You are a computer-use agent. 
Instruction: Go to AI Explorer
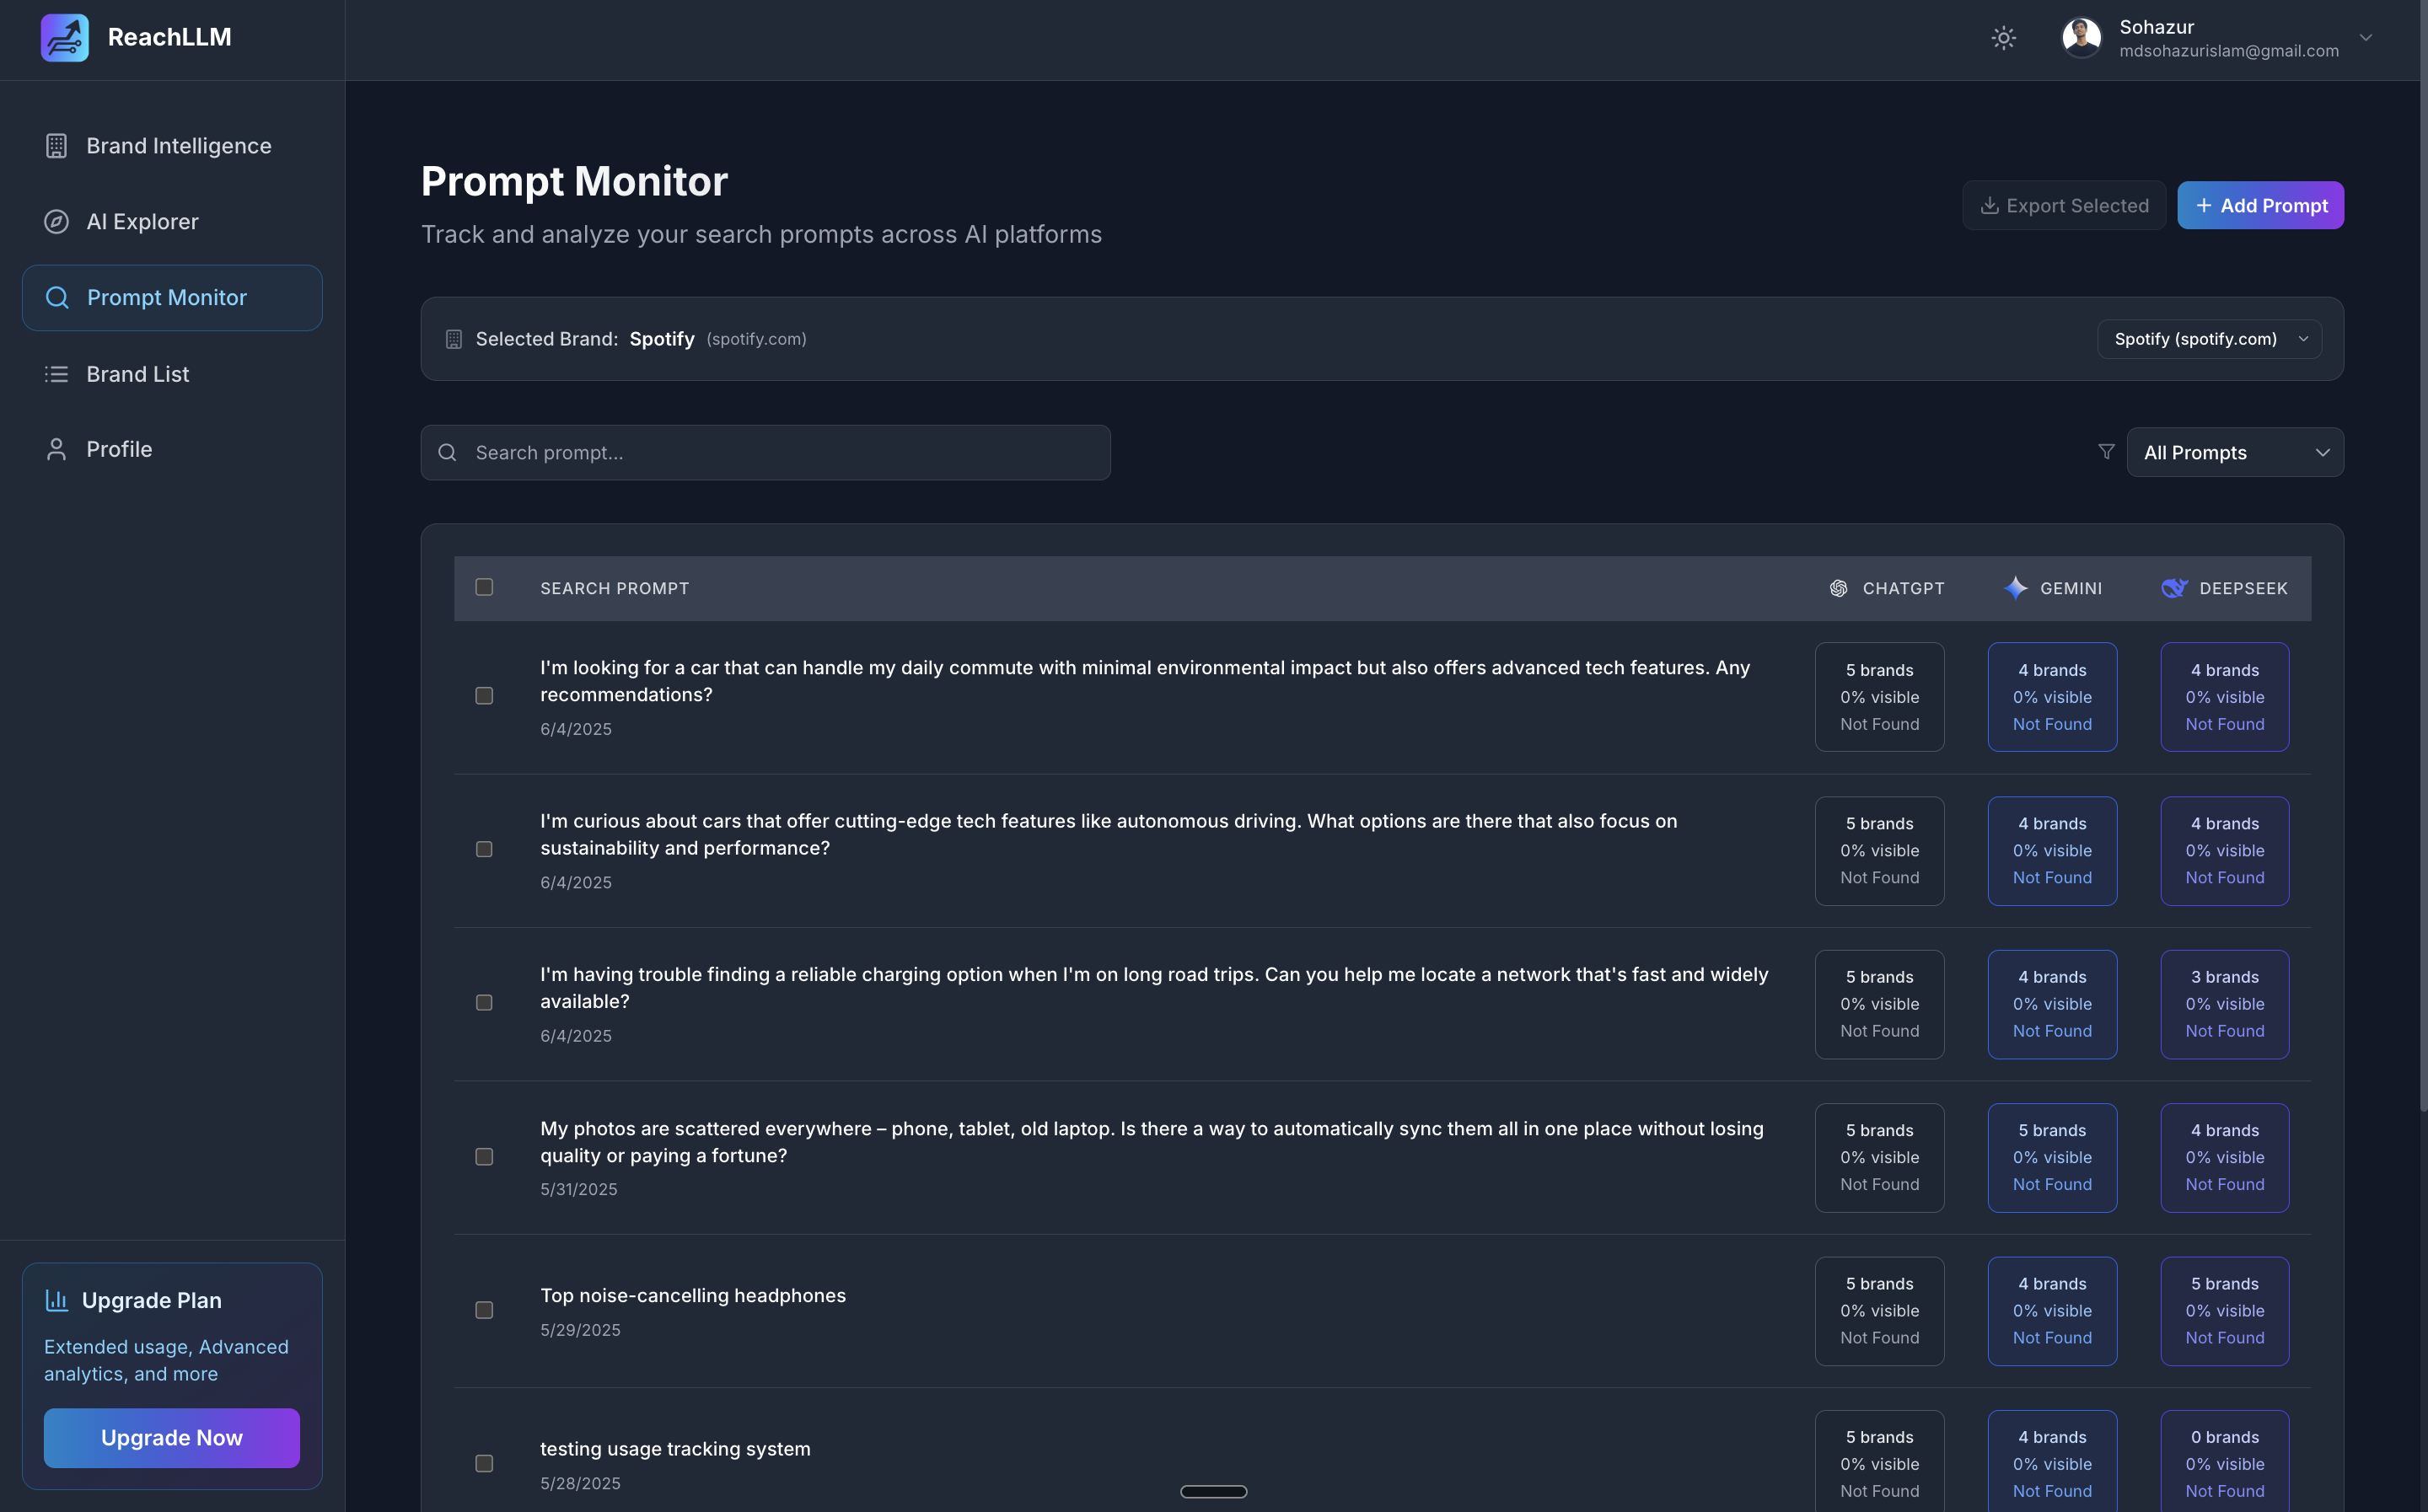(172, 222)
